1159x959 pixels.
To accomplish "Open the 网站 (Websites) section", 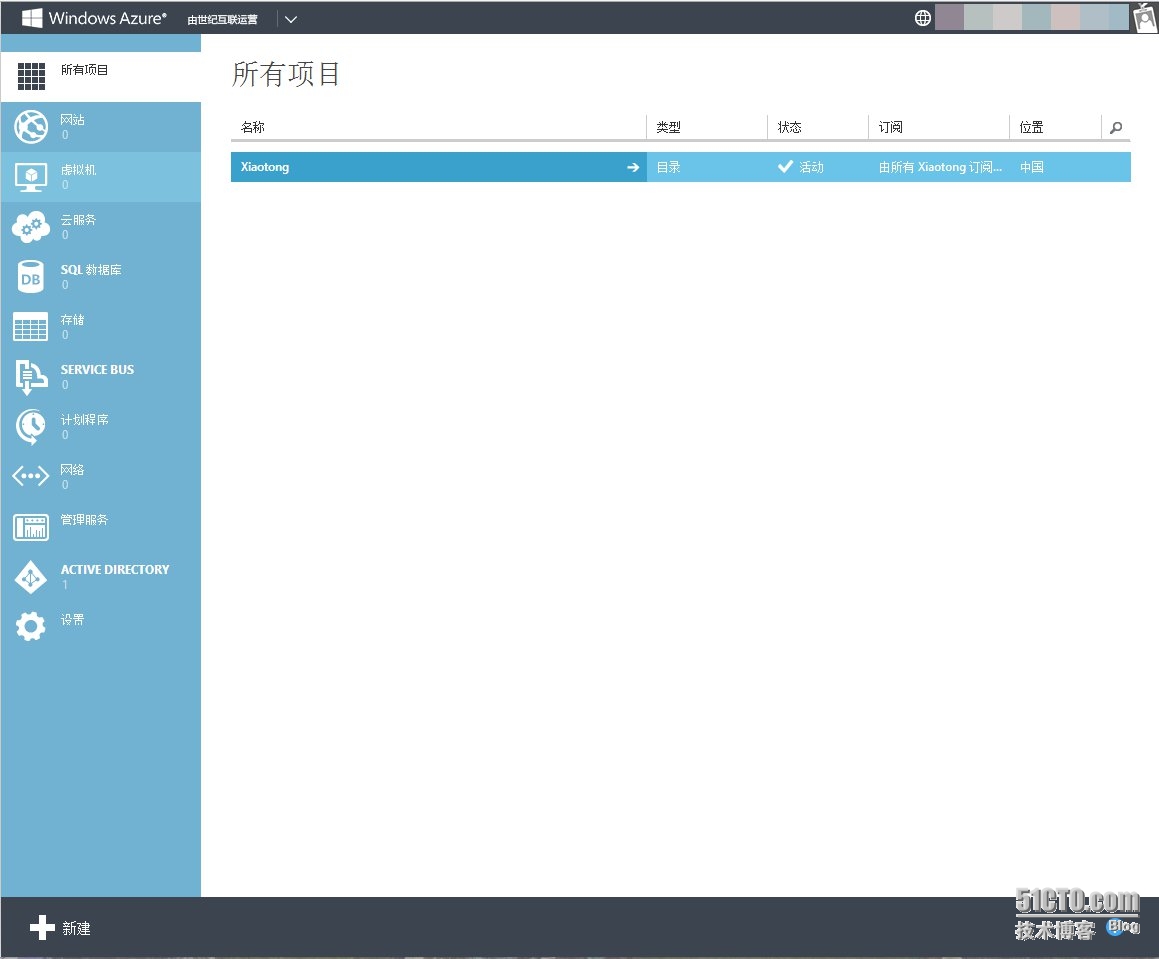I will pyautogui.click(x=31, y=127).
